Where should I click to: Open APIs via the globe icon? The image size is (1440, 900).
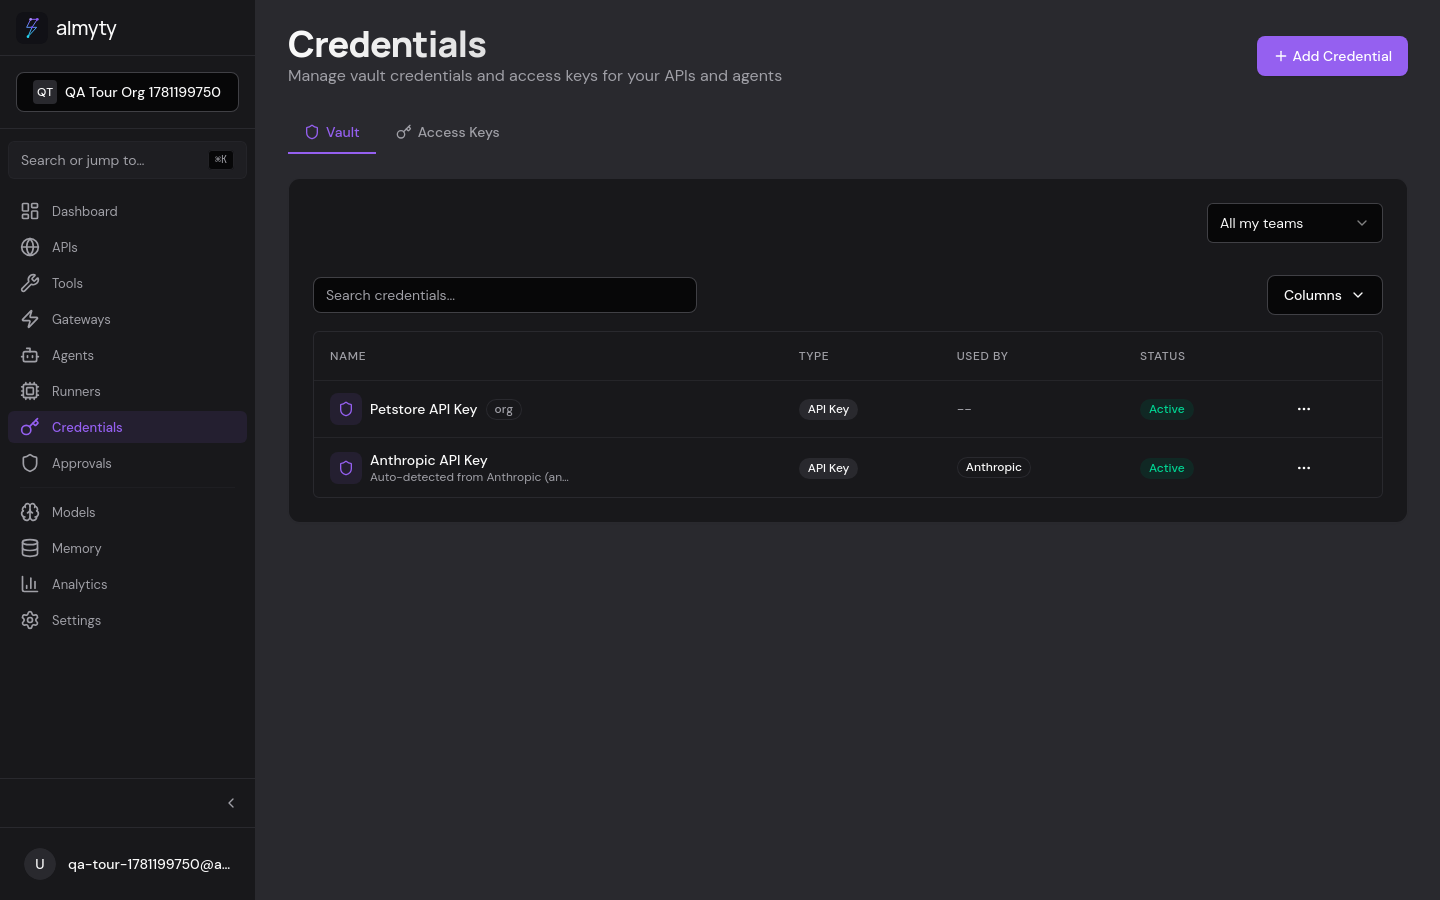[30, 247]
